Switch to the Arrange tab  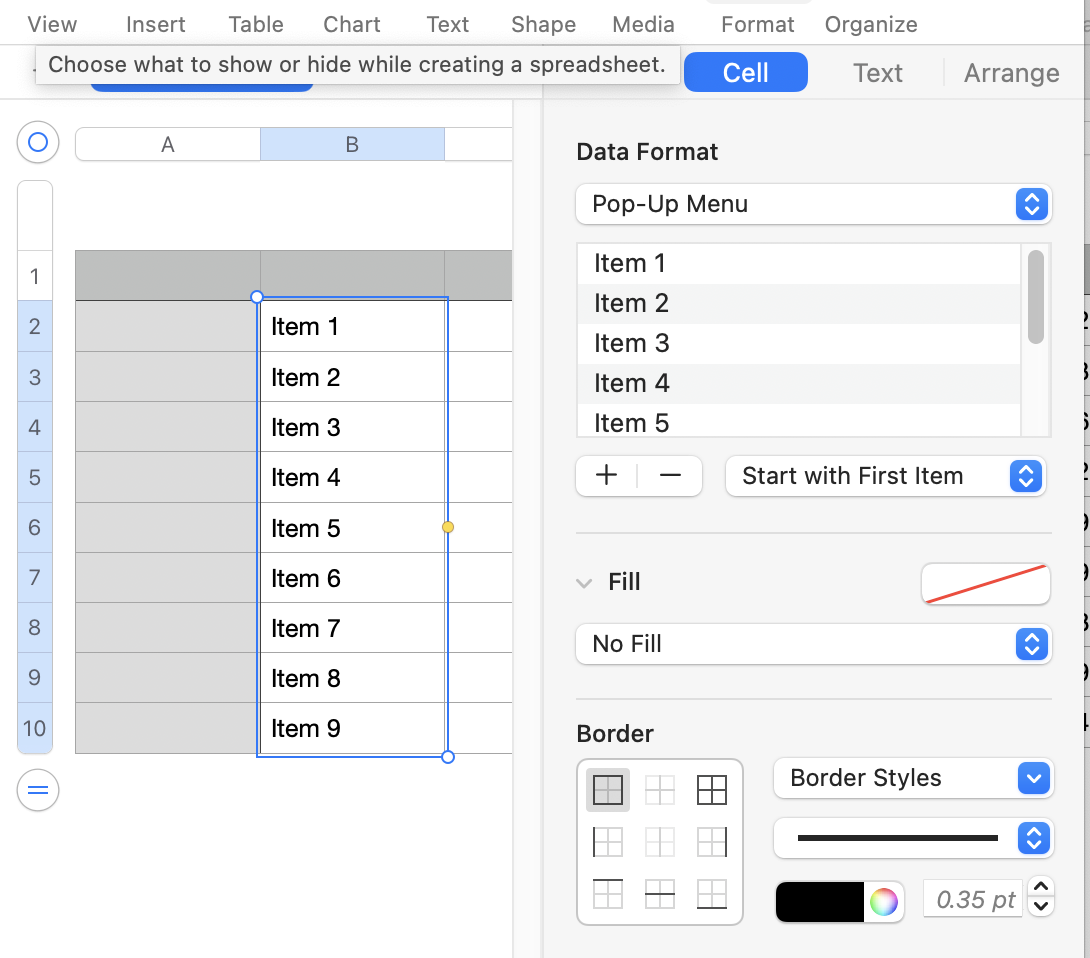pyautogui.click(x=1011, y=73)
